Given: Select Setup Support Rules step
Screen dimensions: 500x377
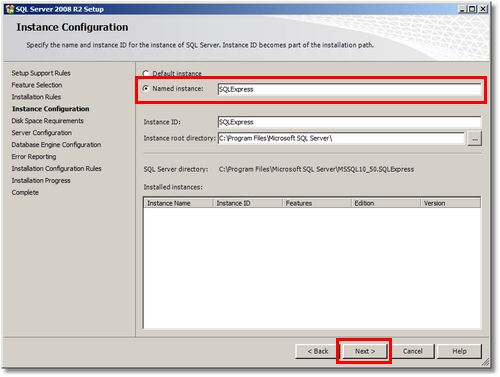Looking at the screenshot, I should click(x=41, y=73).
